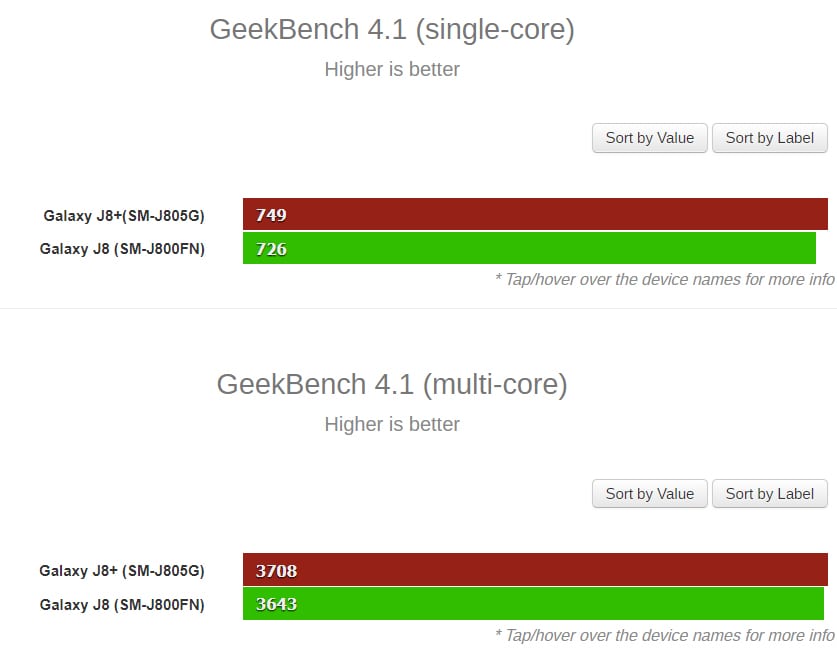
Task: Click the tap/hover note under multi-core chart
Action: (x=665, y=635)
